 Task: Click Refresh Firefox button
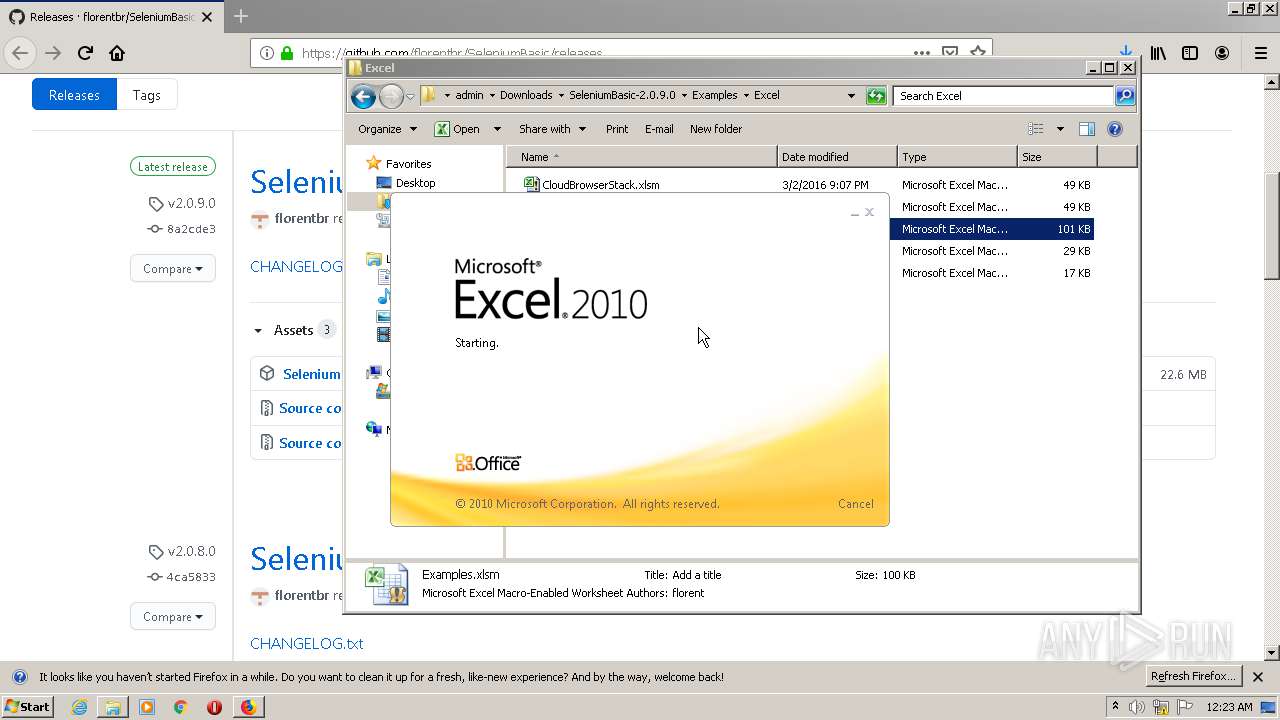click(1193, 676)
